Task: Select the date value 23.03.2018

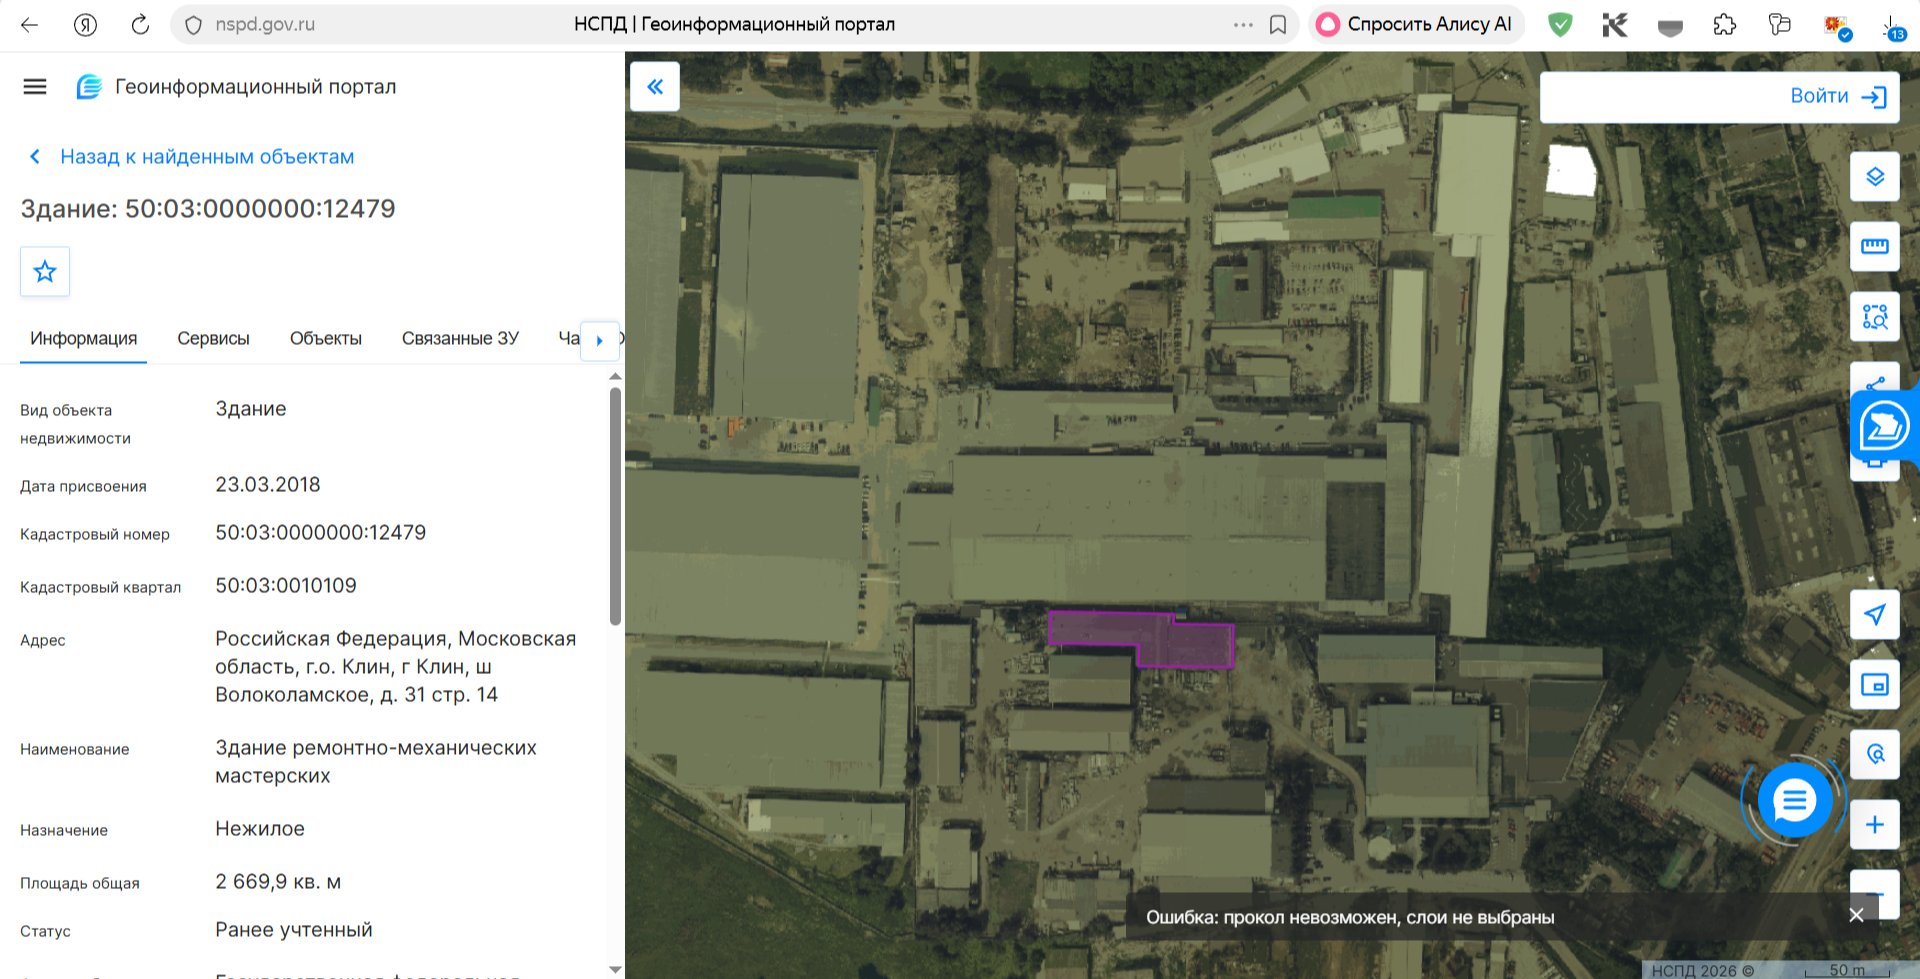Action: coord(268,485)
